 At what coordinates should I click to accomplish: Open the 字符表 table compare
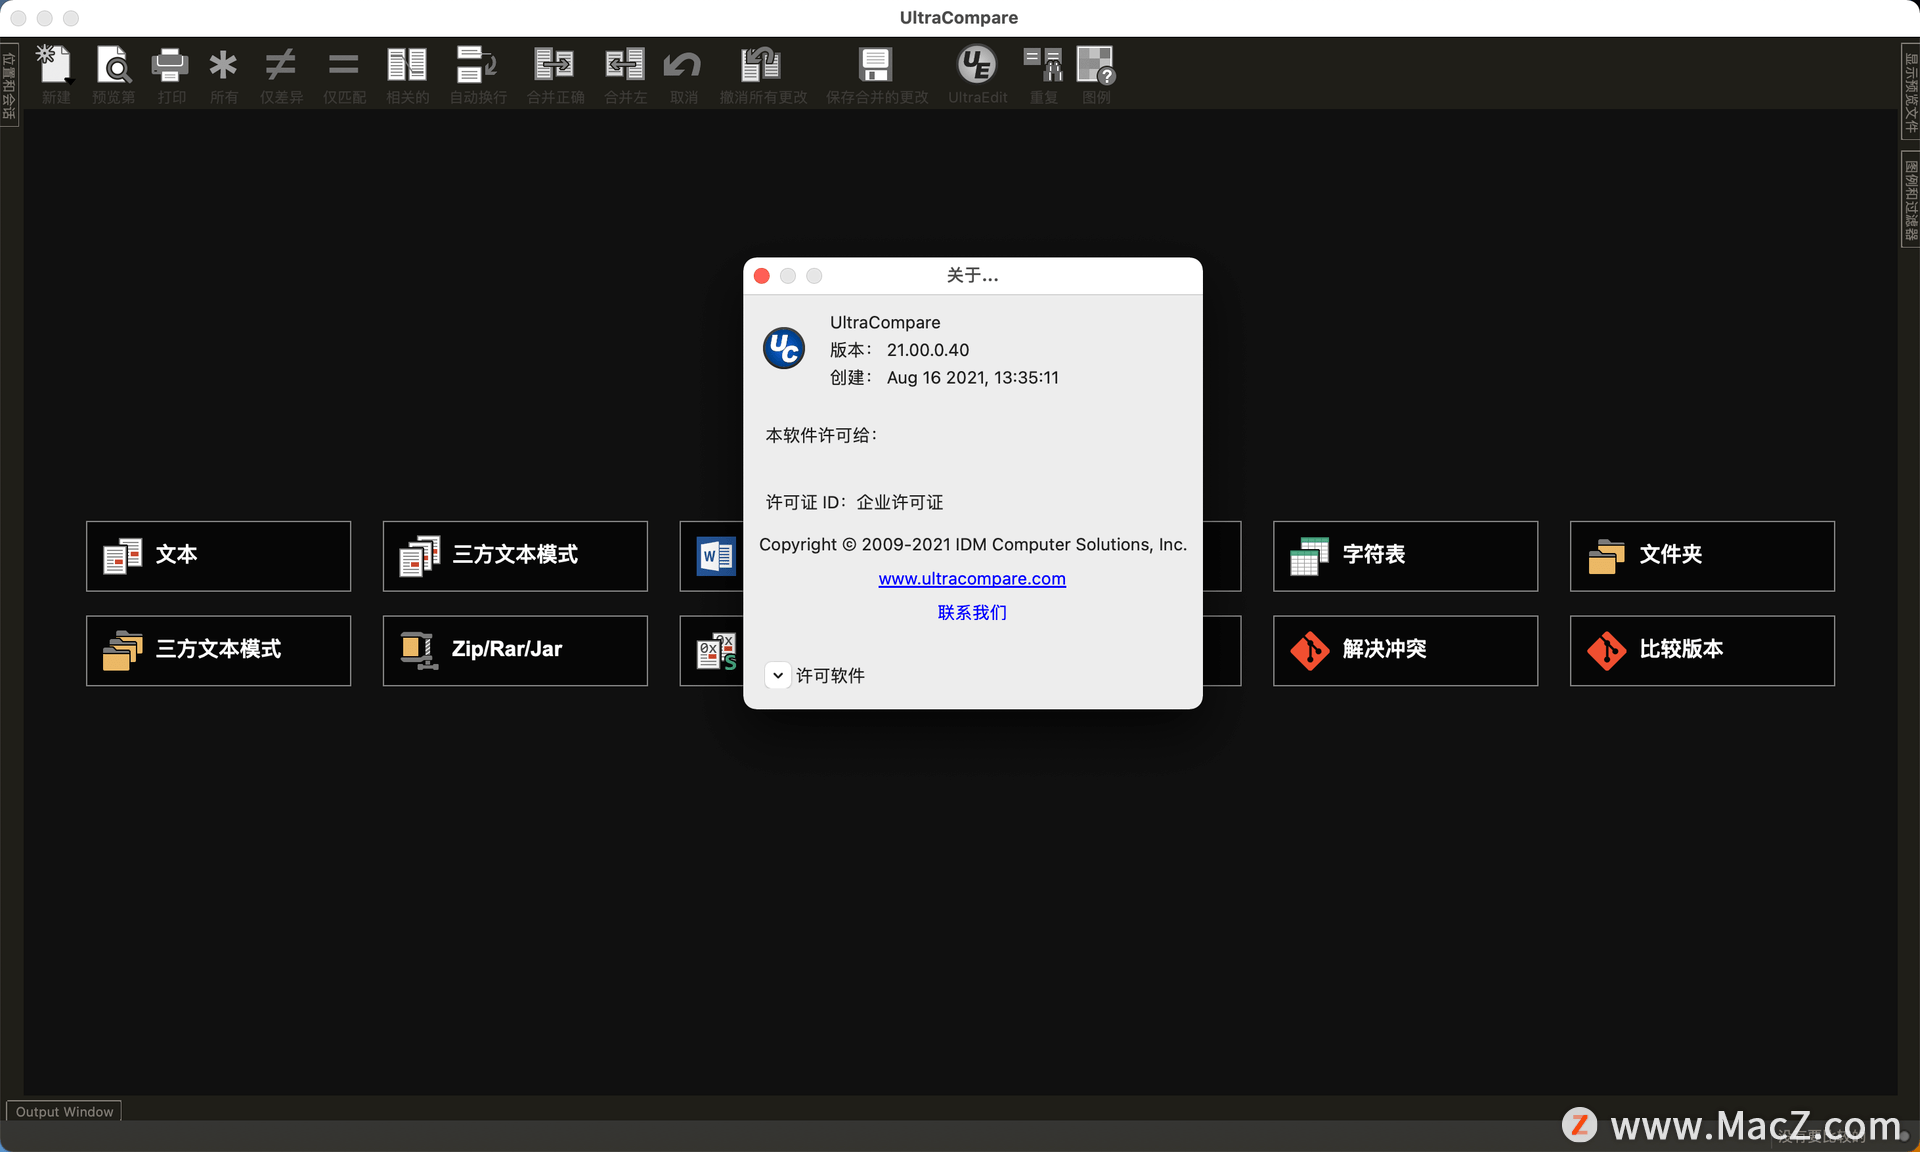pos(1405,556)
